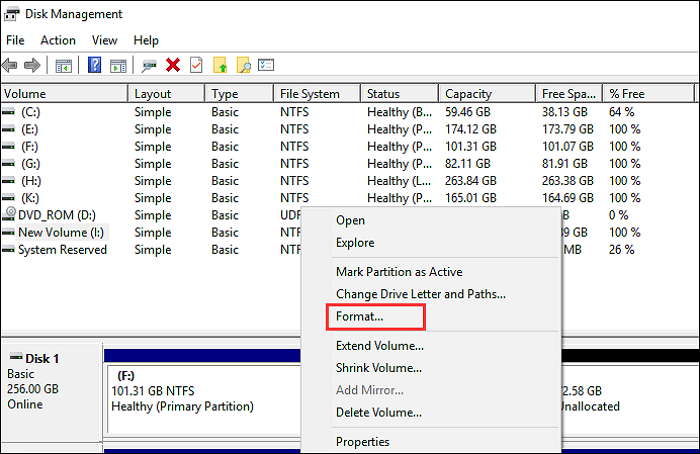The height and width of the screenshot is (454, 700).
Task: Click the Forward arrow toolbar icon
Action: click(34, 66)
